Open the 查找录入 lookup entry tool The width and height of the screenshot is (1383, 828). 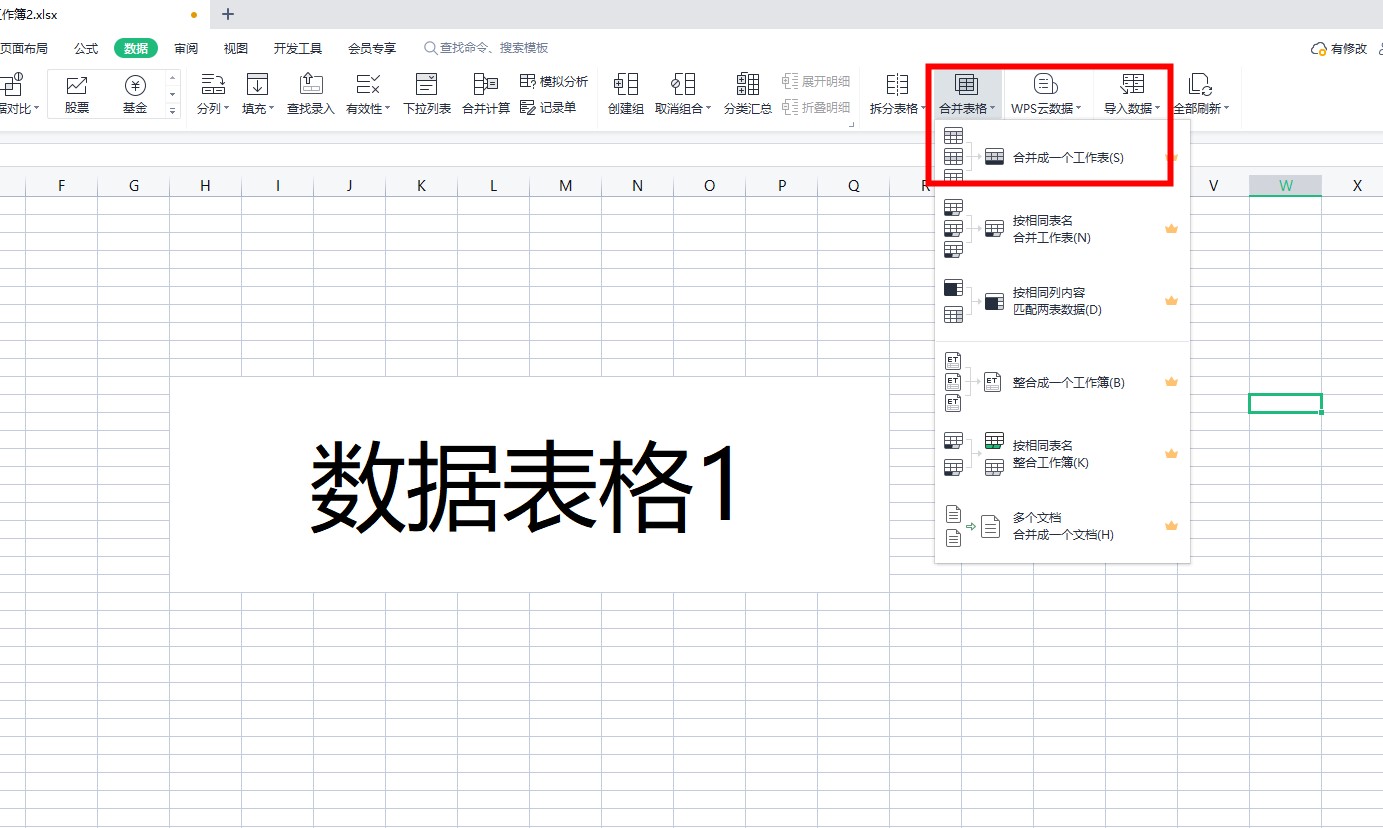[x=311, y=94]
